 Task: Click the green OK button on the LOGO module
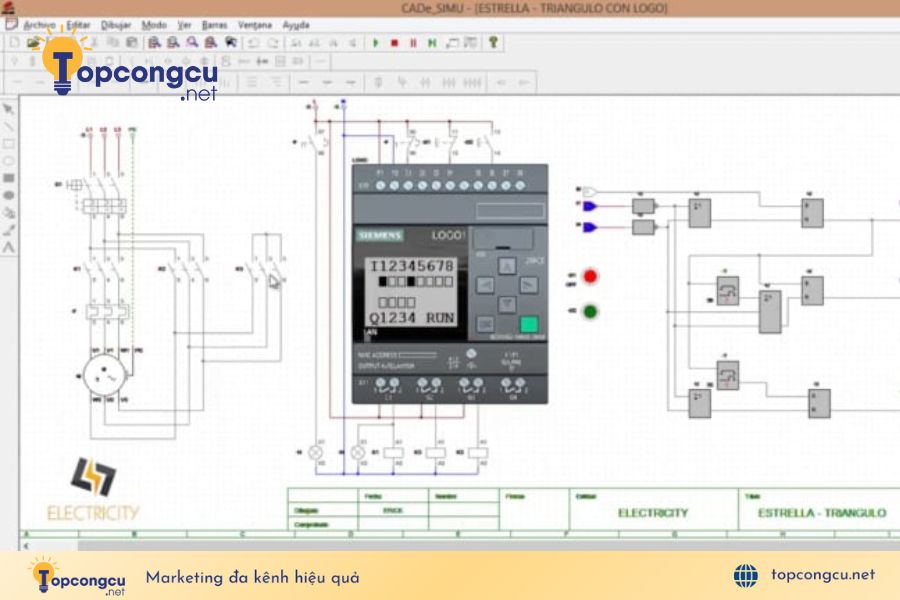pyautogui.click(x=529, y=325)
